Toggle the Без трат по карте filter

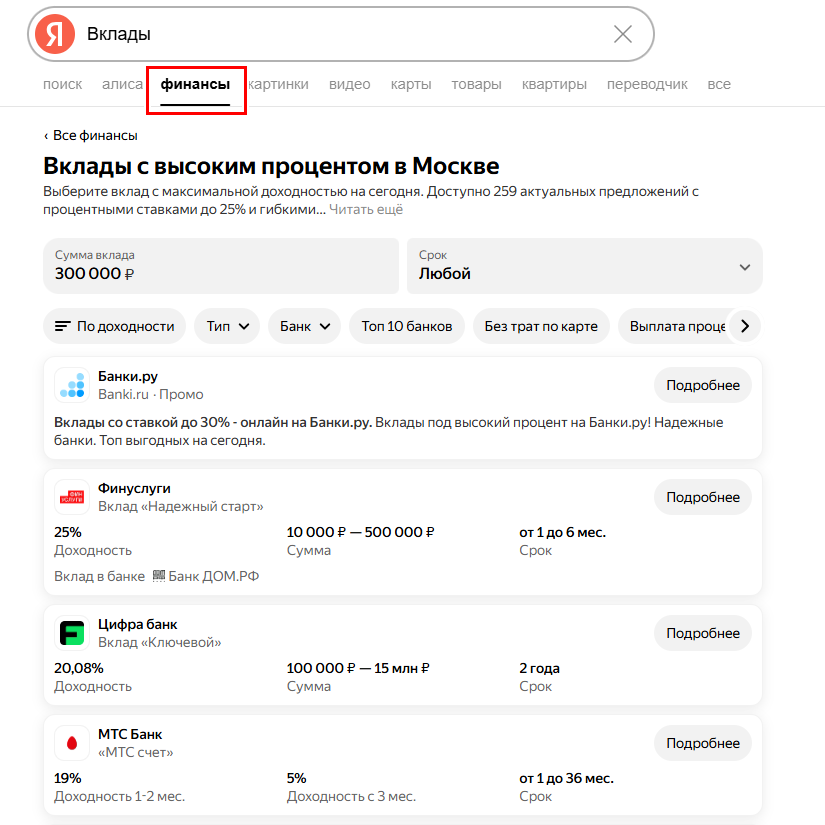point(541,326)
